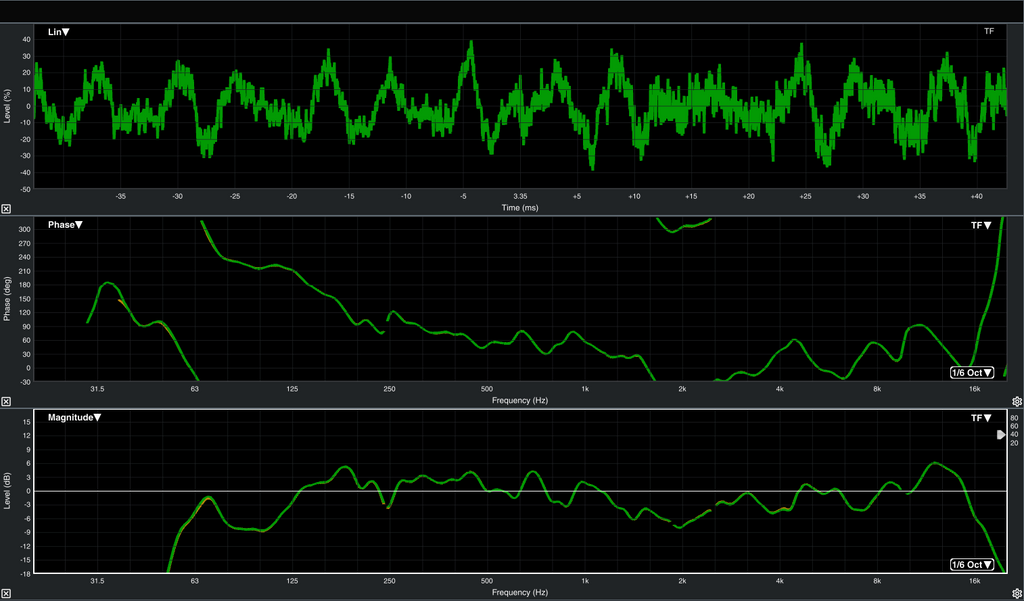1024x601 pixels.
Task: Expand the TF selector in the Phase plot
Action: (981, 226)
